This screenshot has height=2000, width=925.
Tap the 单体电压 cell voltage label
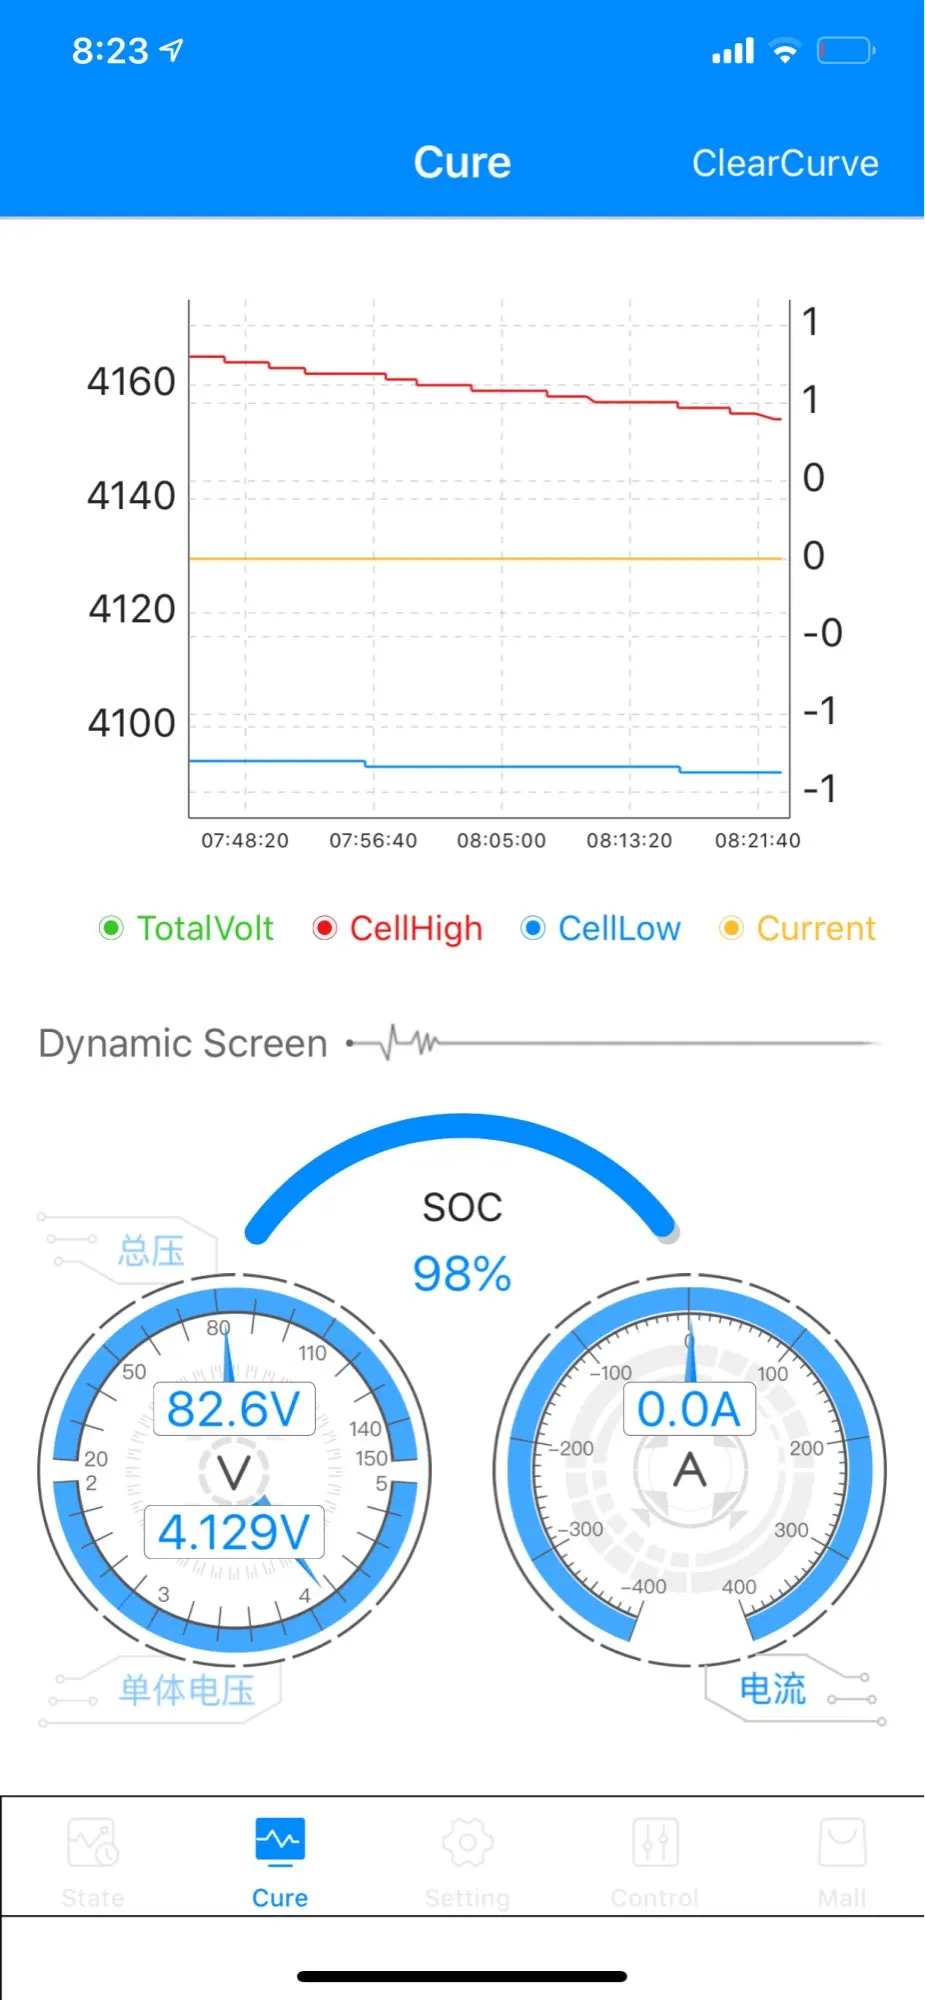point(187,1690)
